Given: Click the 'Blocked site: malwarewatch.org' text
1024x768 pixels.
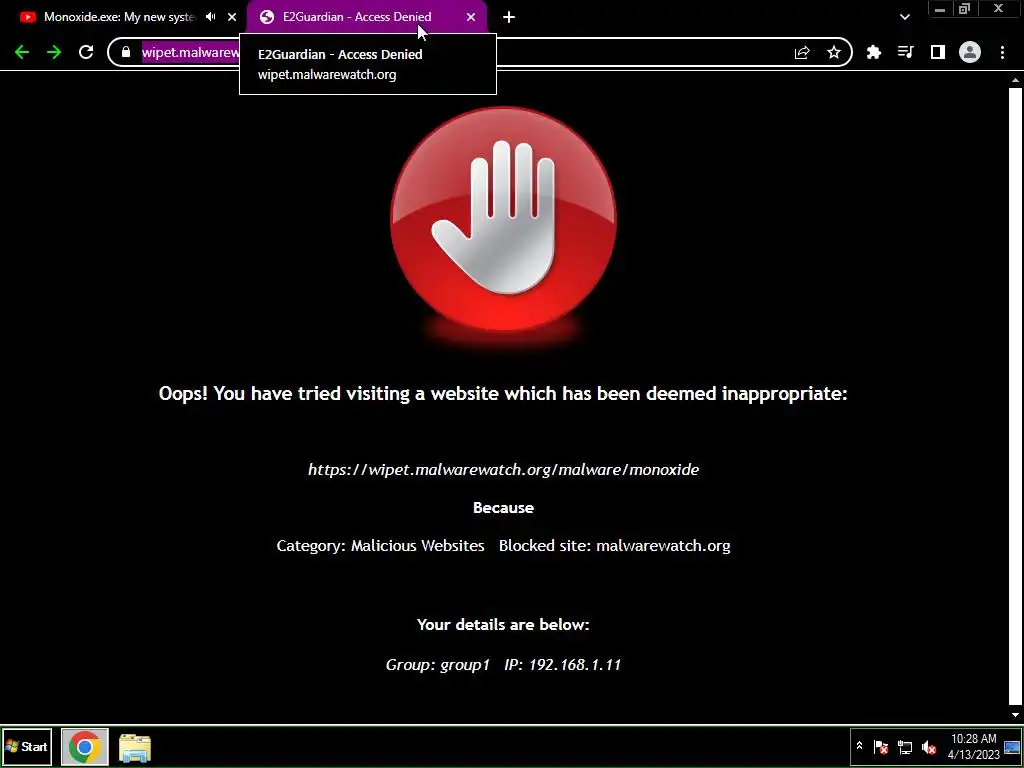Looking at the screenshot, I should [615, 546].
